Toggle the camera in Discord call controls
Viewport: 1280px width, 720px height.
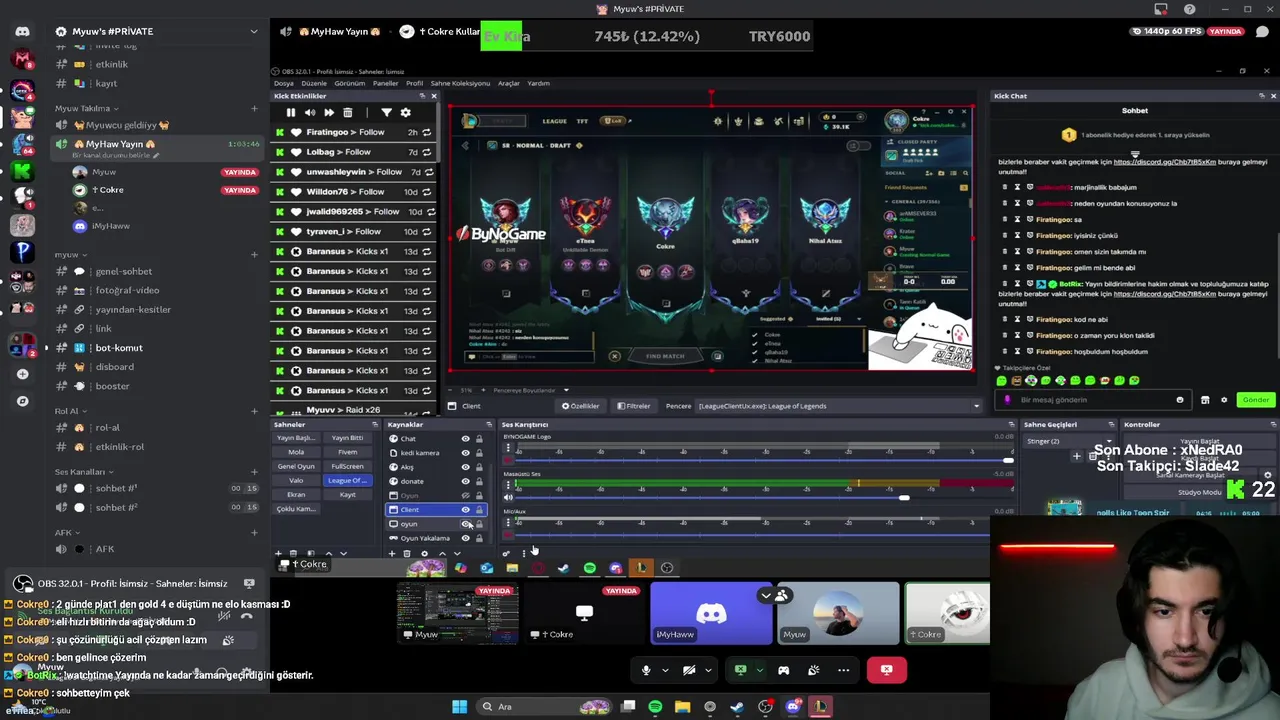click(689, 670)
